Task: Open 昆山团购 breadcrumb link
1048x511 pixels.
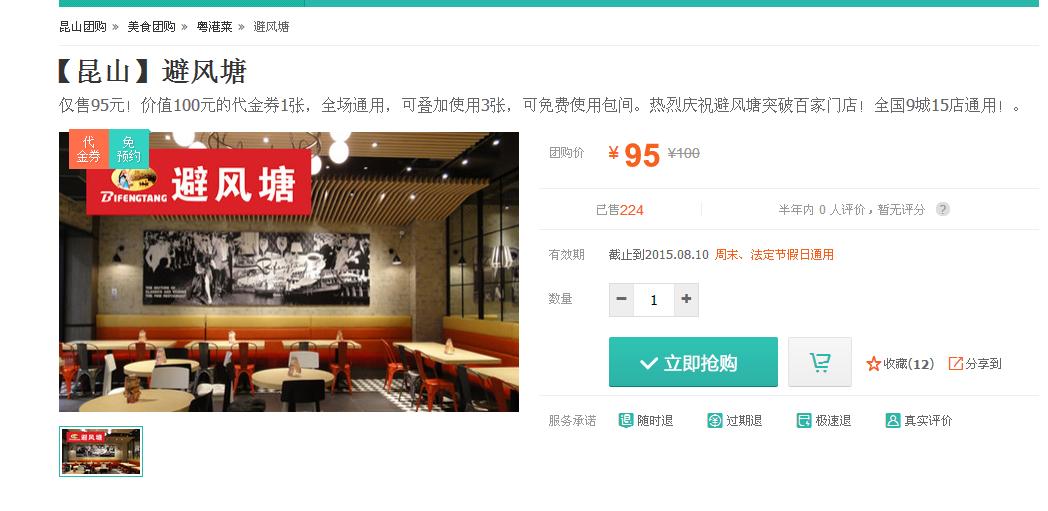Action: pyautogui.click(x=83, y=27)
